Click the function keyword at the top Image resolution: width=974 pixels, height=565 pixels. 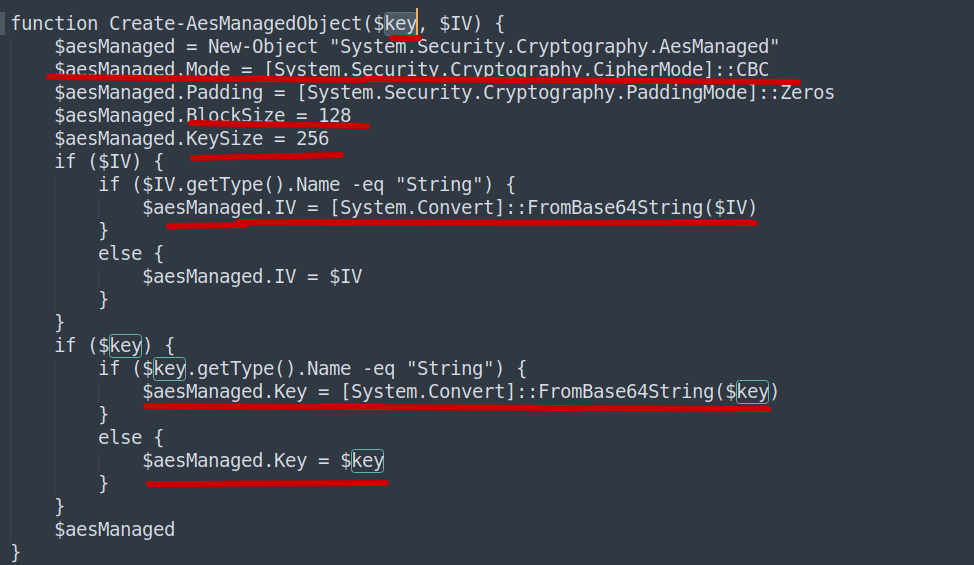point(54,23)
